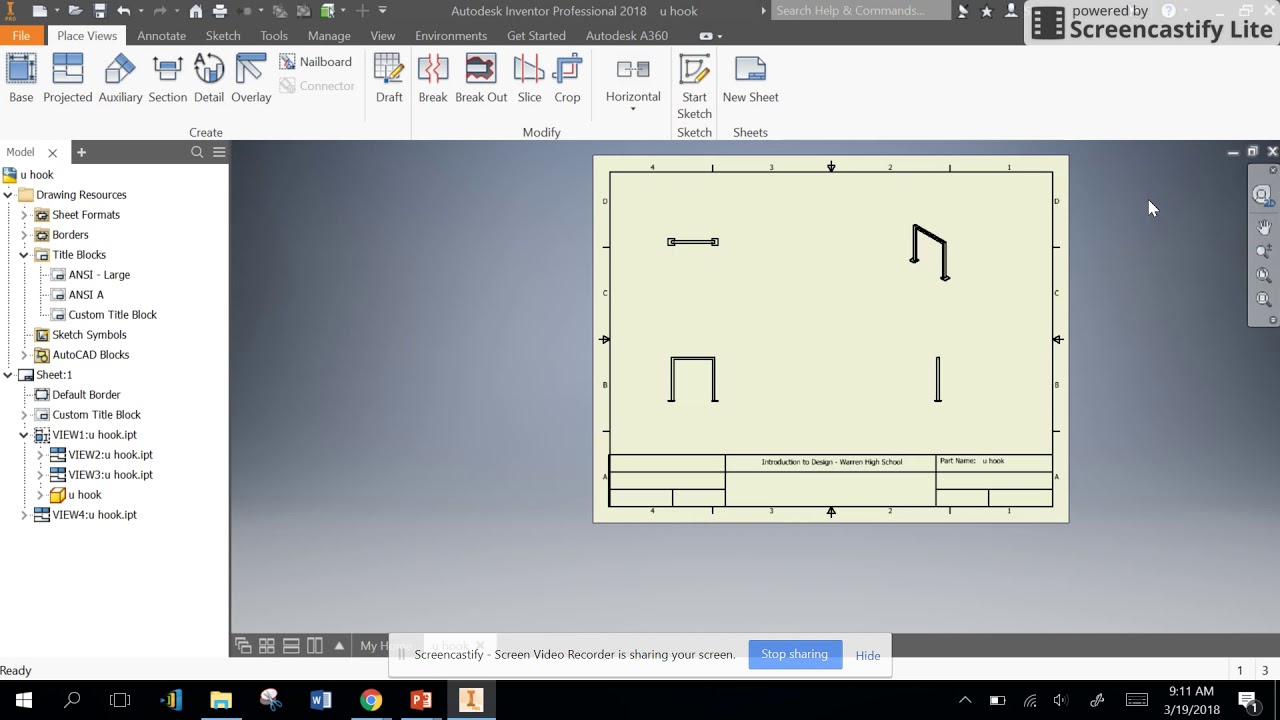Image resolution: width=1280 pixels, height=720 pixels.
Task: Collapse the Sheet:1 node
Action: [8, 375]
